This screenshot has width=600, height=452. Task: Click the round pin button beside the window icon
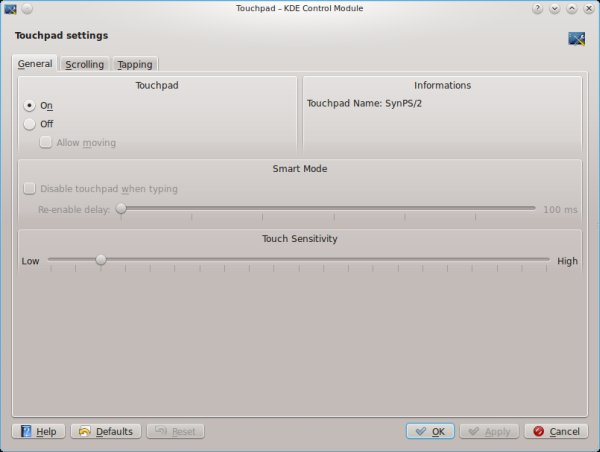coord(27,8)
